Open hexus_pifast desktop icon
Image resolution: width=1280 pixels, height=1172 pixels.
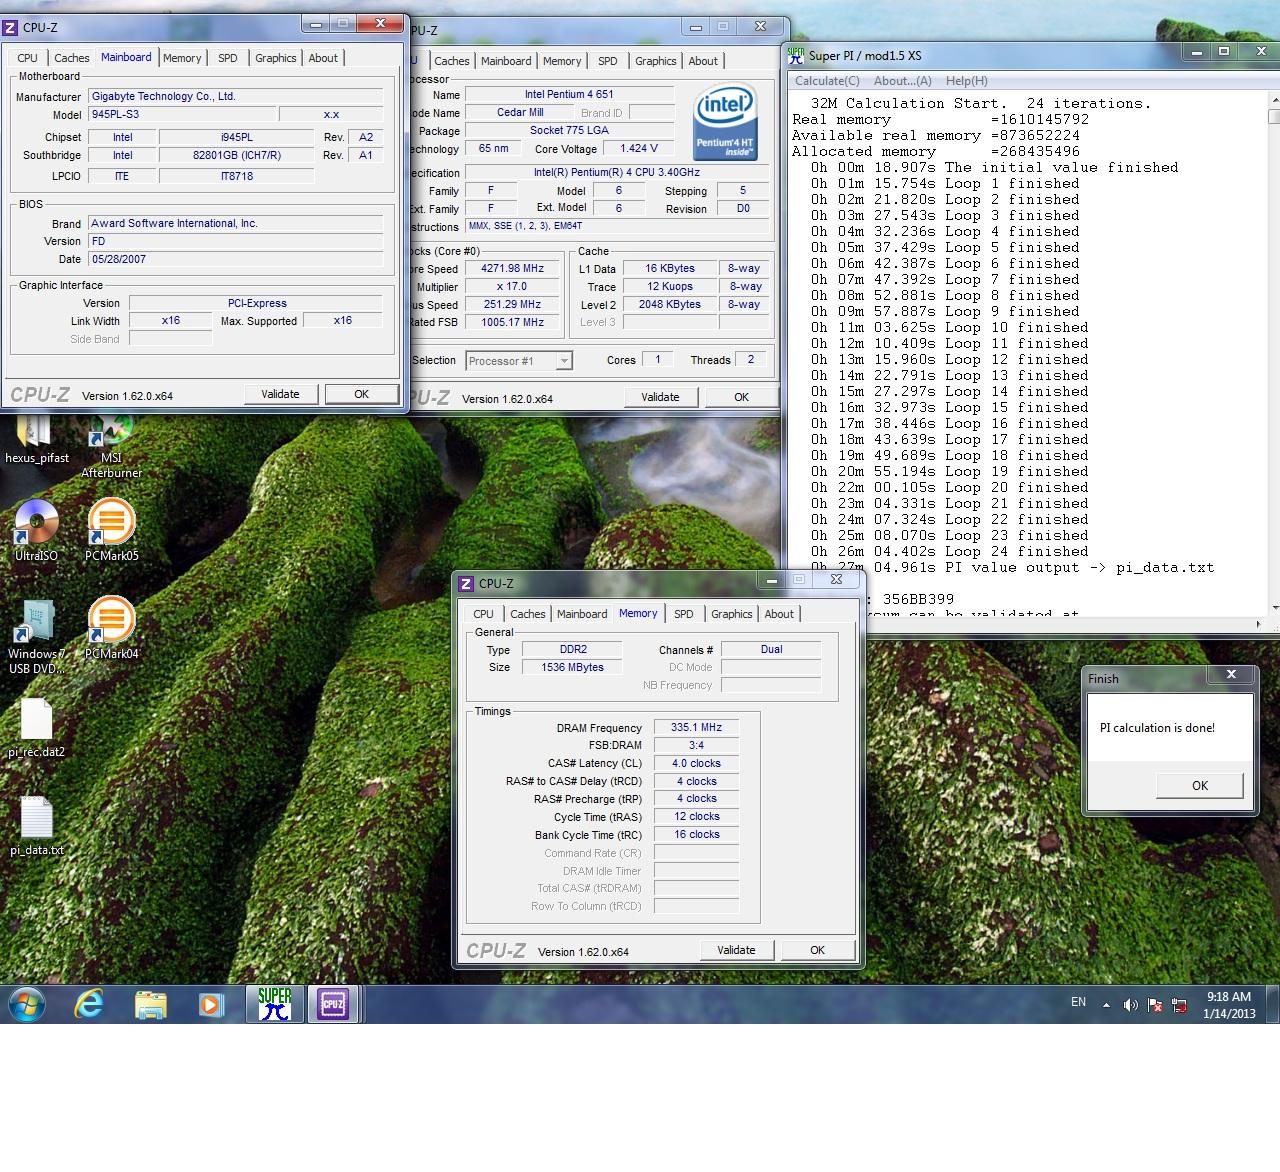click(x=37, y=440)
